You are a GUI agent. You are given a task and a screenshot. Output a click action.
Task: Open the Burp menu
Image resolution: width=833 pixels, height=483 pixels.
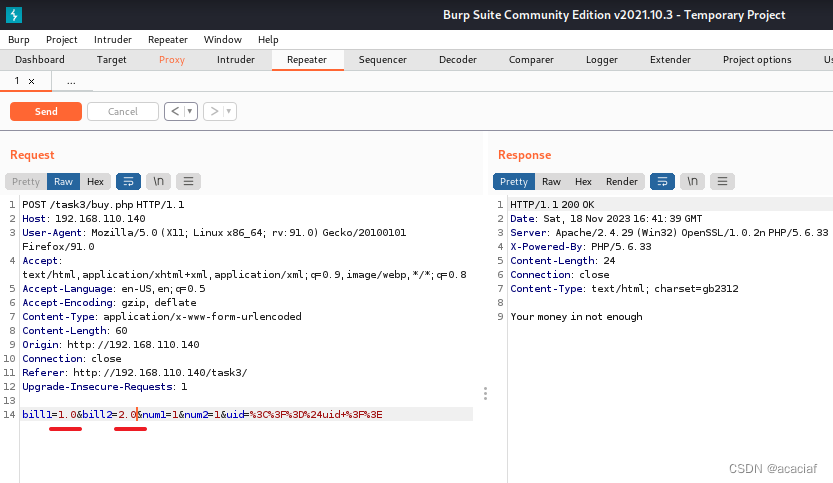(x=19, y=40)
